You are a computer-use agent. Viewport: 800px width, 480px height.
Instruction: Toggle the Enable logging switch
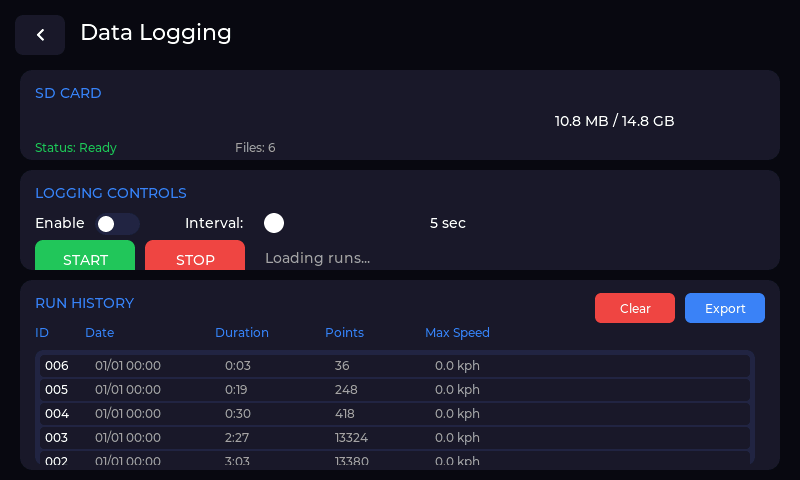[x=117, y=223]
